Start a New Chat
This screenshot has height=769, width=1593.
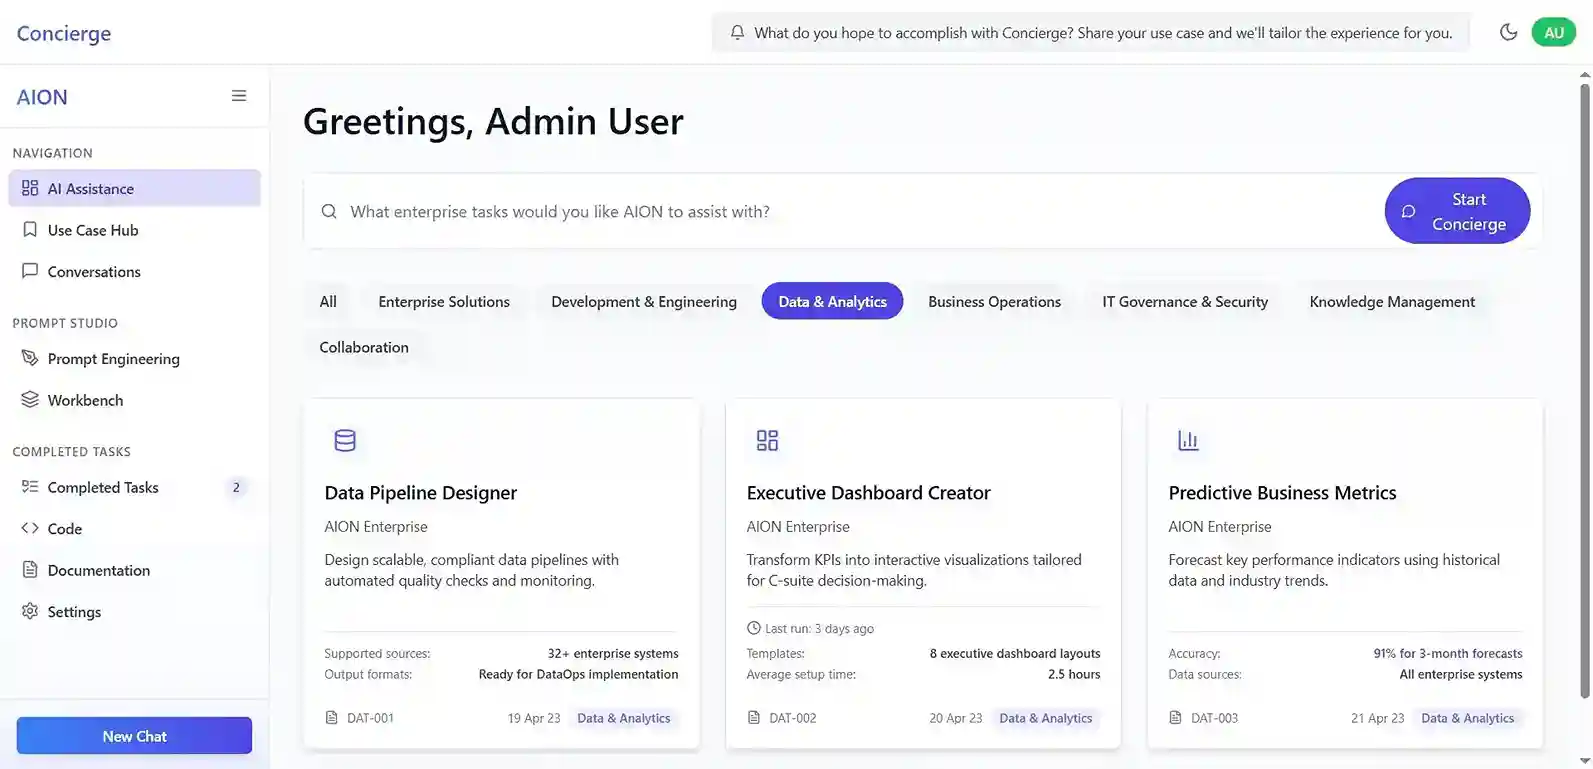pyautogui.click(x=134, y=736)
